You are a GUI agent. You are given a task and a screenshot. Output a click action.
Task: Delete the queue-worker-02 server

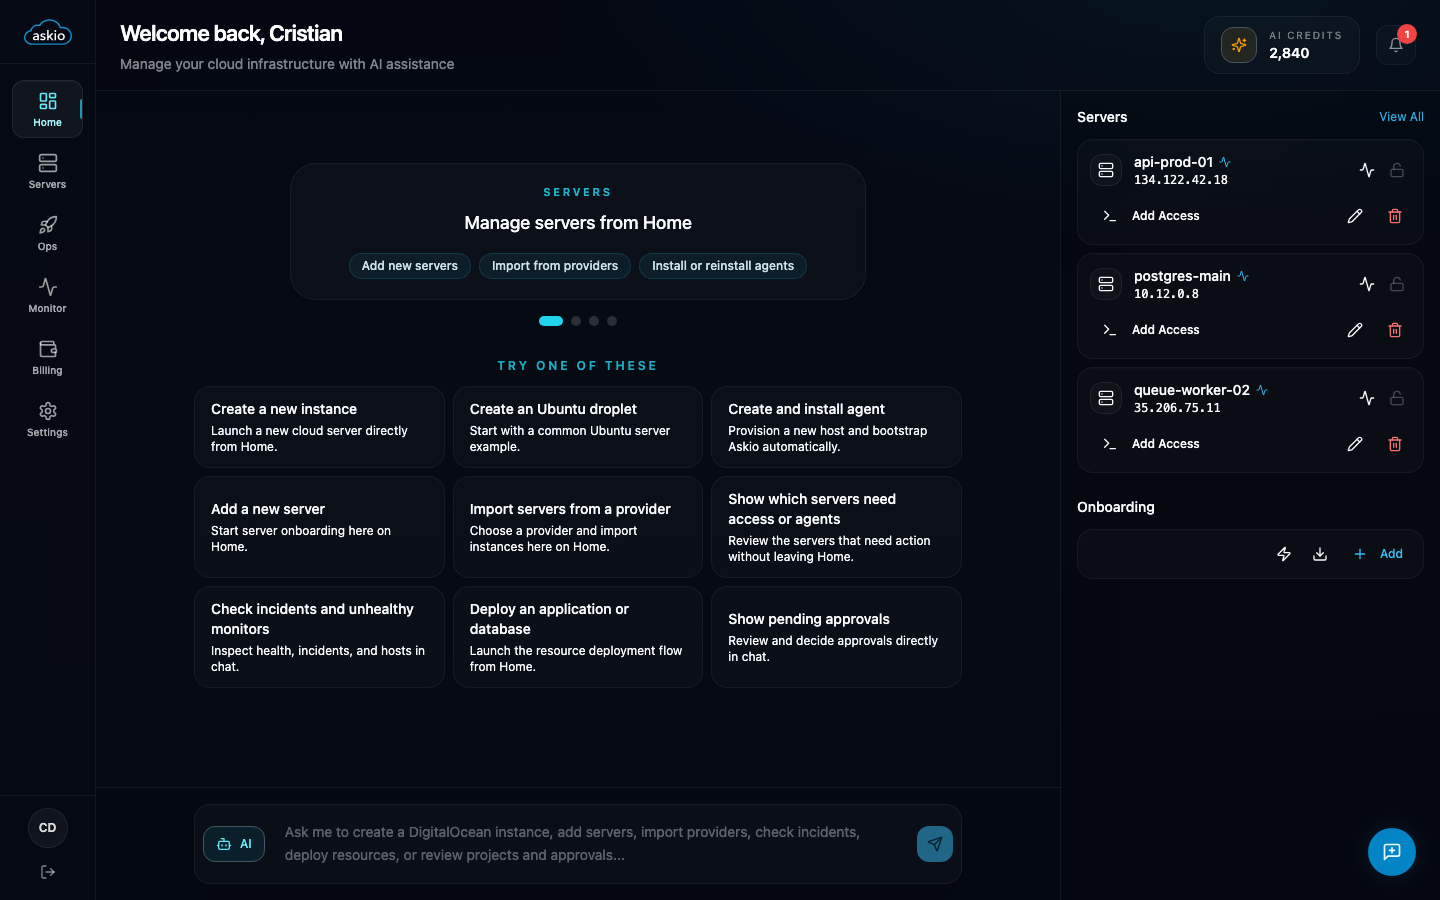click(1395, 444)
